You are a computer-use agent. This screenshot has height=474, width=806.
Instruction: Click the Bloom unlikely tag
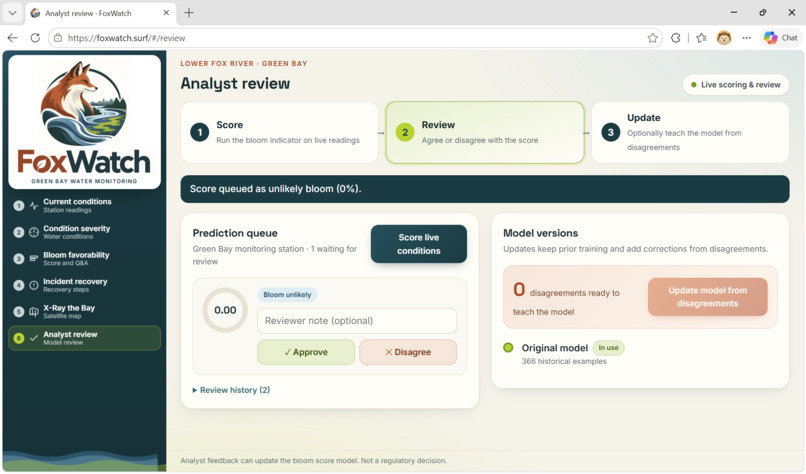tap(287, 295)
